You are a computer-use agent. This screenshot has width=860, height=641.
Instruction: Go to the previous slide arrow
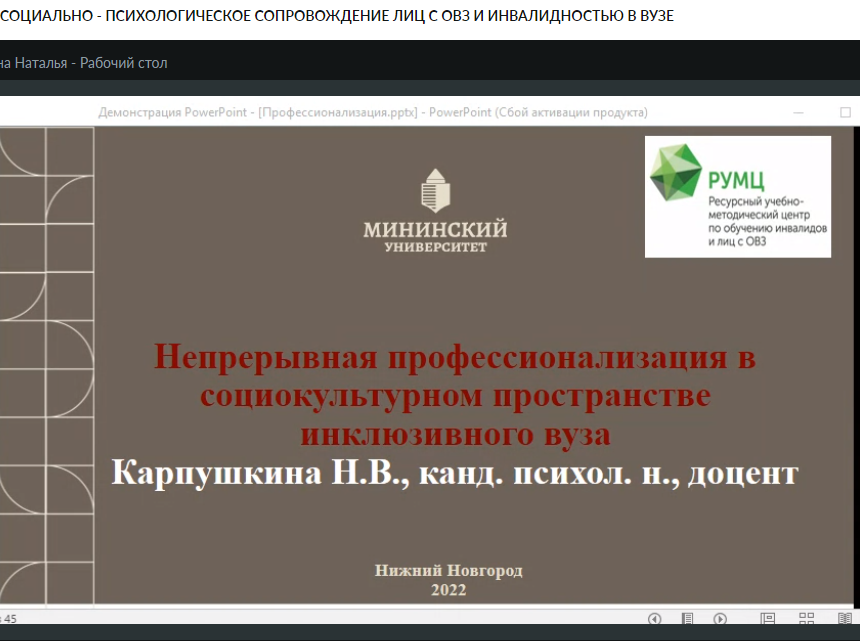[x=654, y=619]
